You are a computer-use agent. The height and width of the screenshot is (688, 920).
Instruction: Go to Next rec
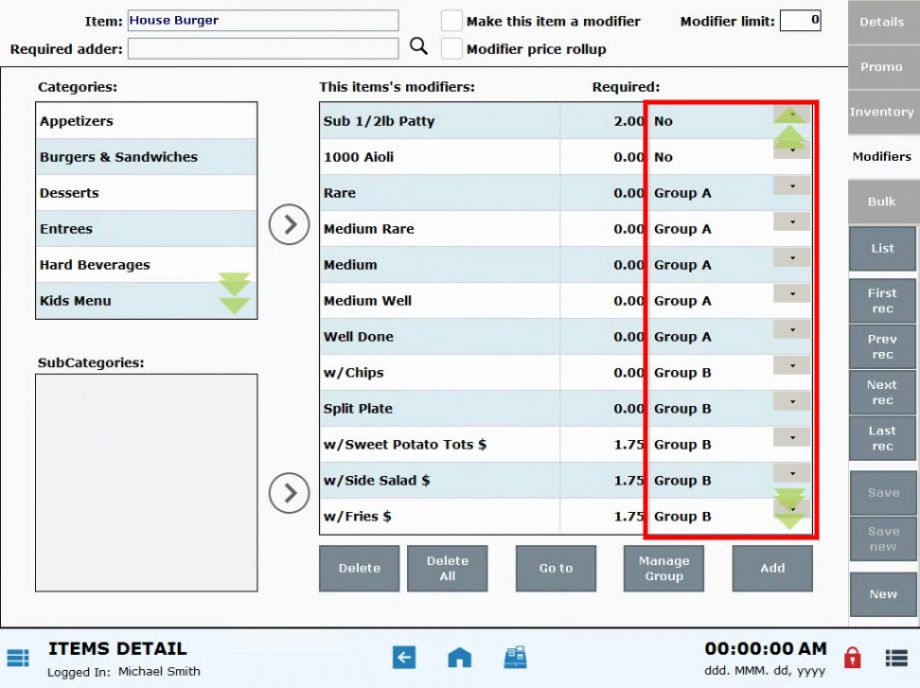pyautogui.click(x=882, y=392)
